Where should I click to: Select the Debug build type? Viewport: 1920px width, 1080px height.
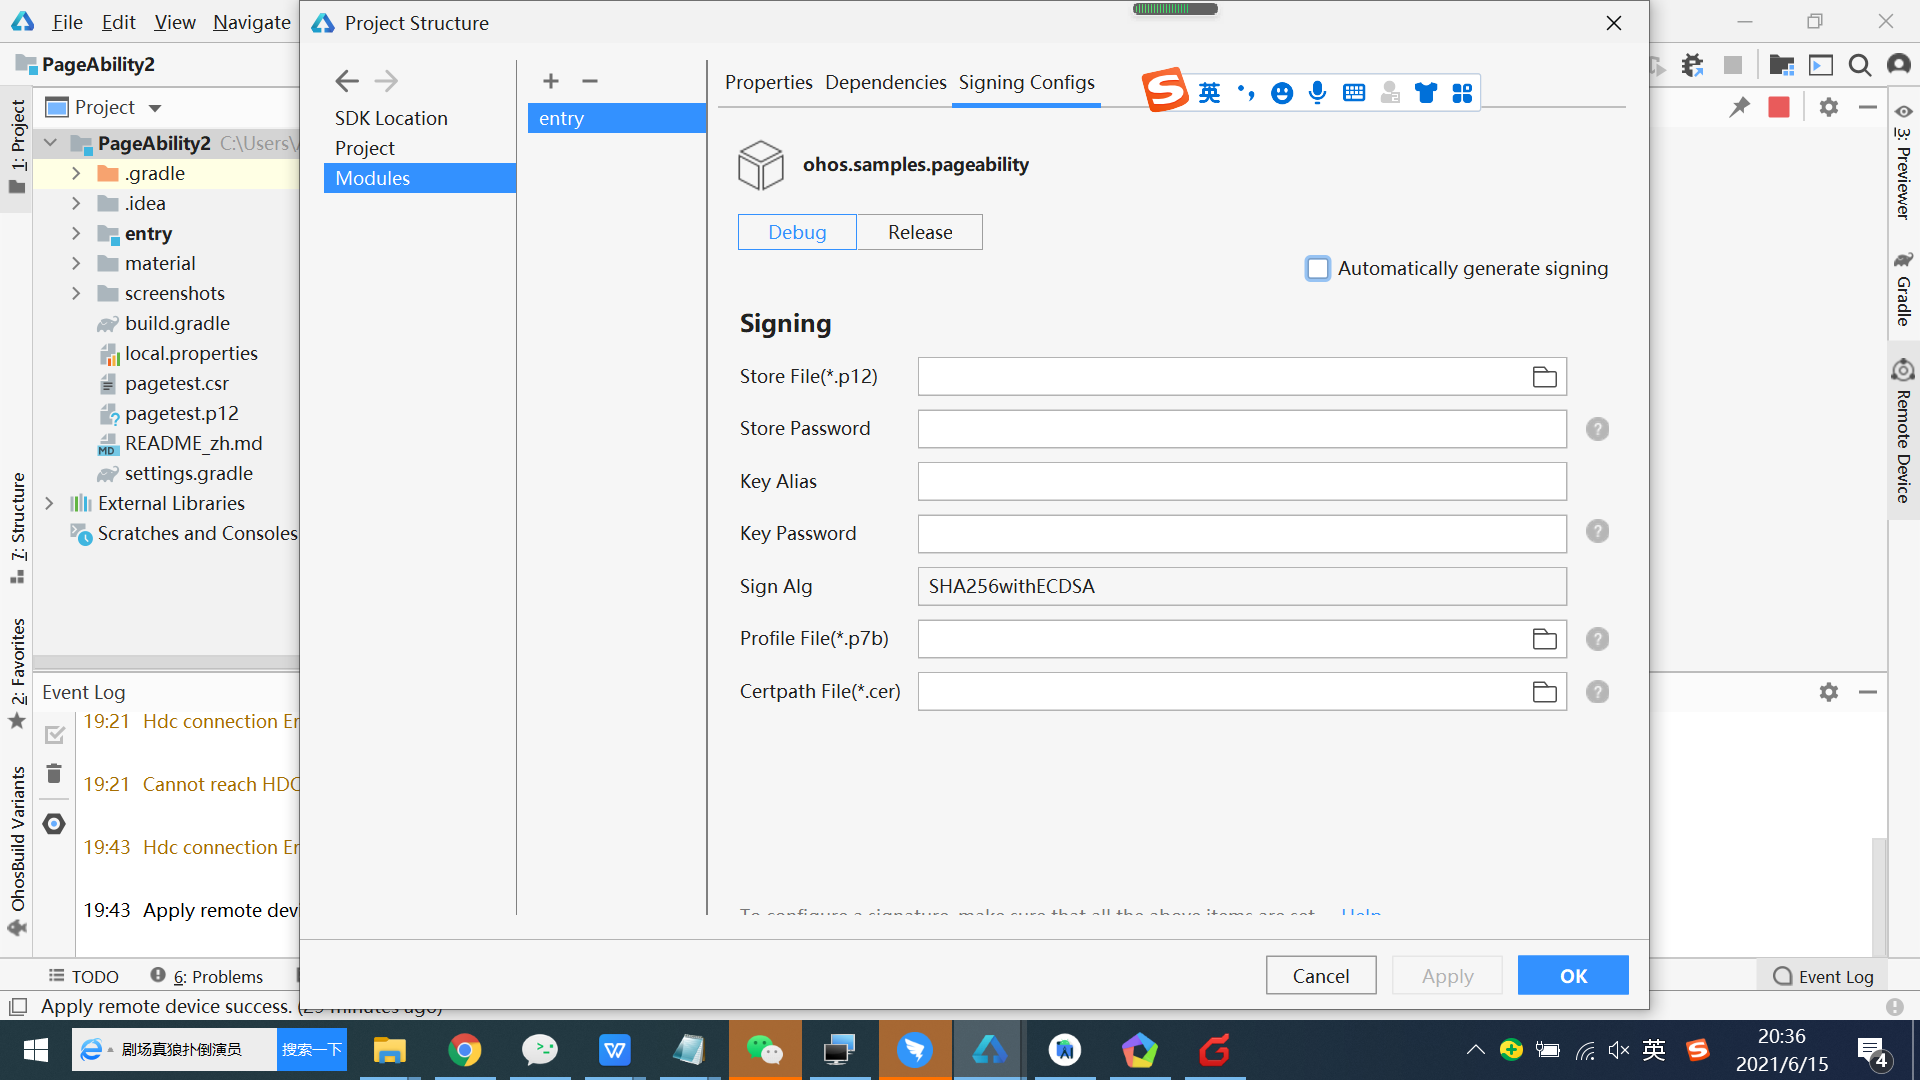(x=797, y=232)
